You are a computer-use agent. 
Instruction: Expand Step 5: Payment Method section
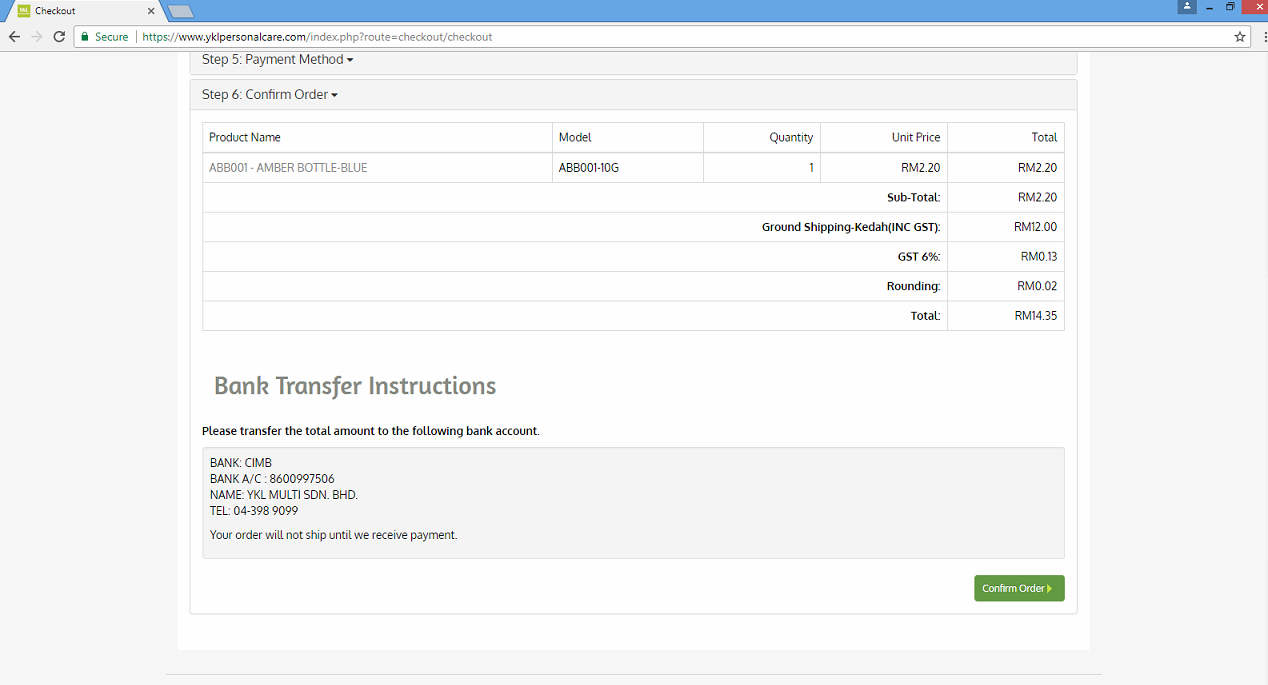point(278,60)
